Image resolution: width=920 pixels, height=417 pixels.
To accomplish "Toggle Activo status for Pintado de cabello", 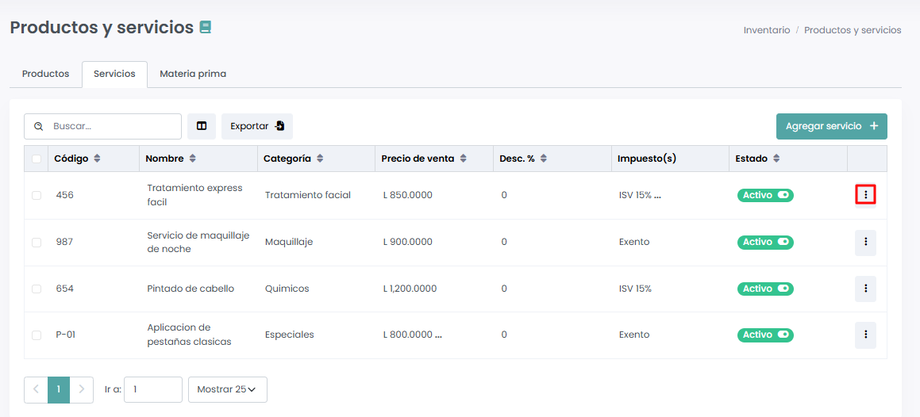I will (x=765, y=288).
